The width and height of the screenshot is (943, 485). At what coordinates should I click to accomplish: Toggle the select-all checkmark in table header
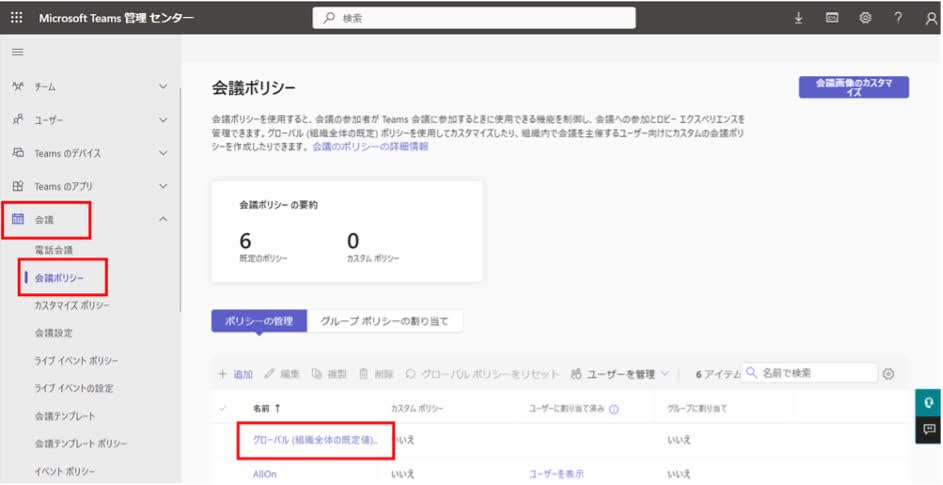point(223,409)
